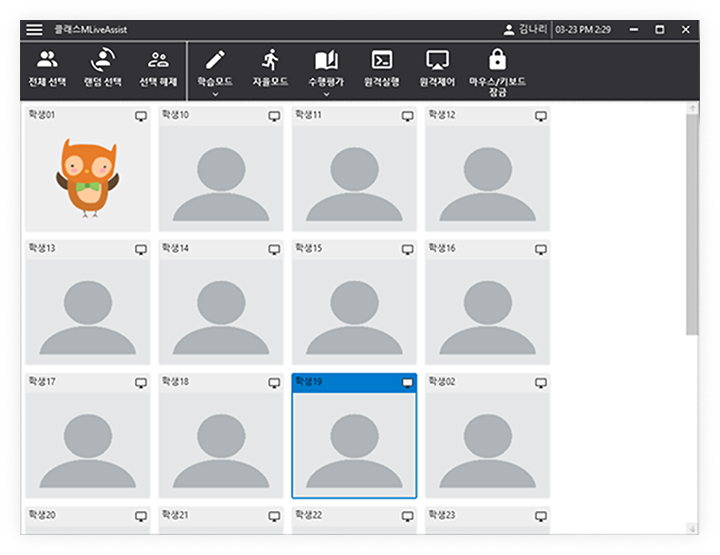Viewport: 720px width, 555px height.
Task: Click the scrollbar down arrow
Action: tap(692, 528)
